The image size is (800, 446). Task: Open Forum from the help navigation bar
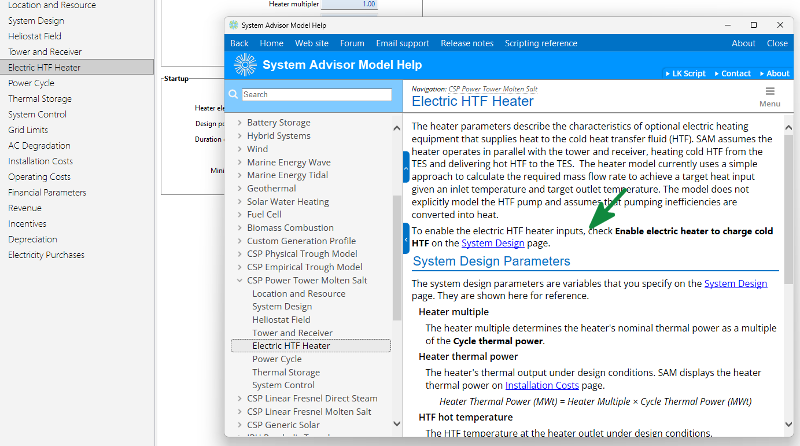click(x=352, y=43)
